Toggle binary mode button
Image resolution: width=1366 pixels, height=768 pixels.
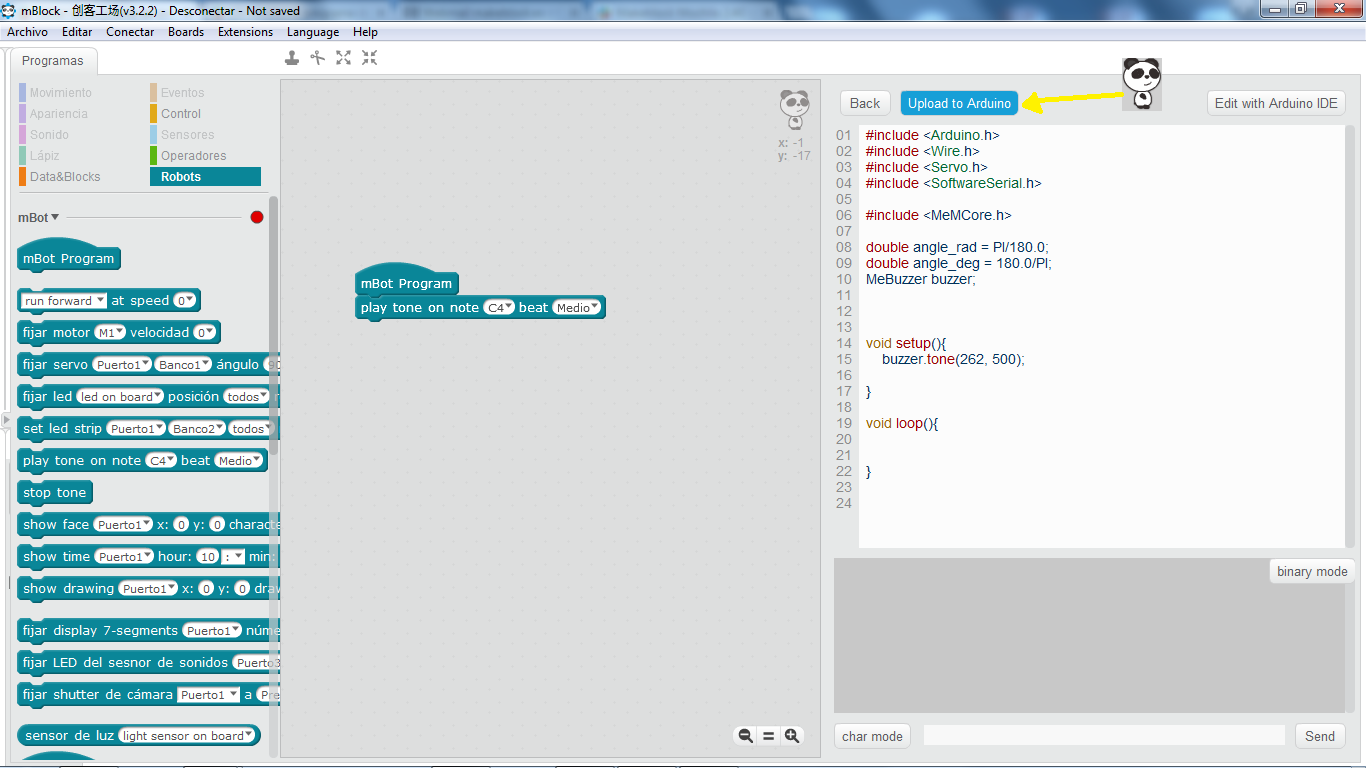[x=1312, y=571]
